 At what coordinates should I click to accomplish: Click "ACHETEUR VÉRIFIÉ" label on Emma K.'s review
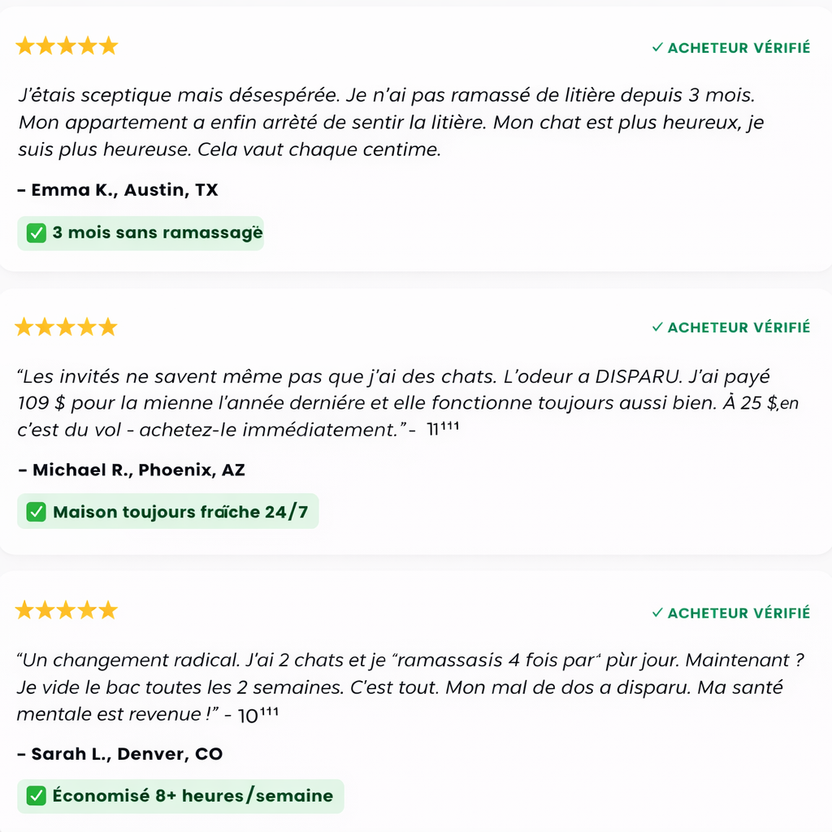[x=738, y=47]
